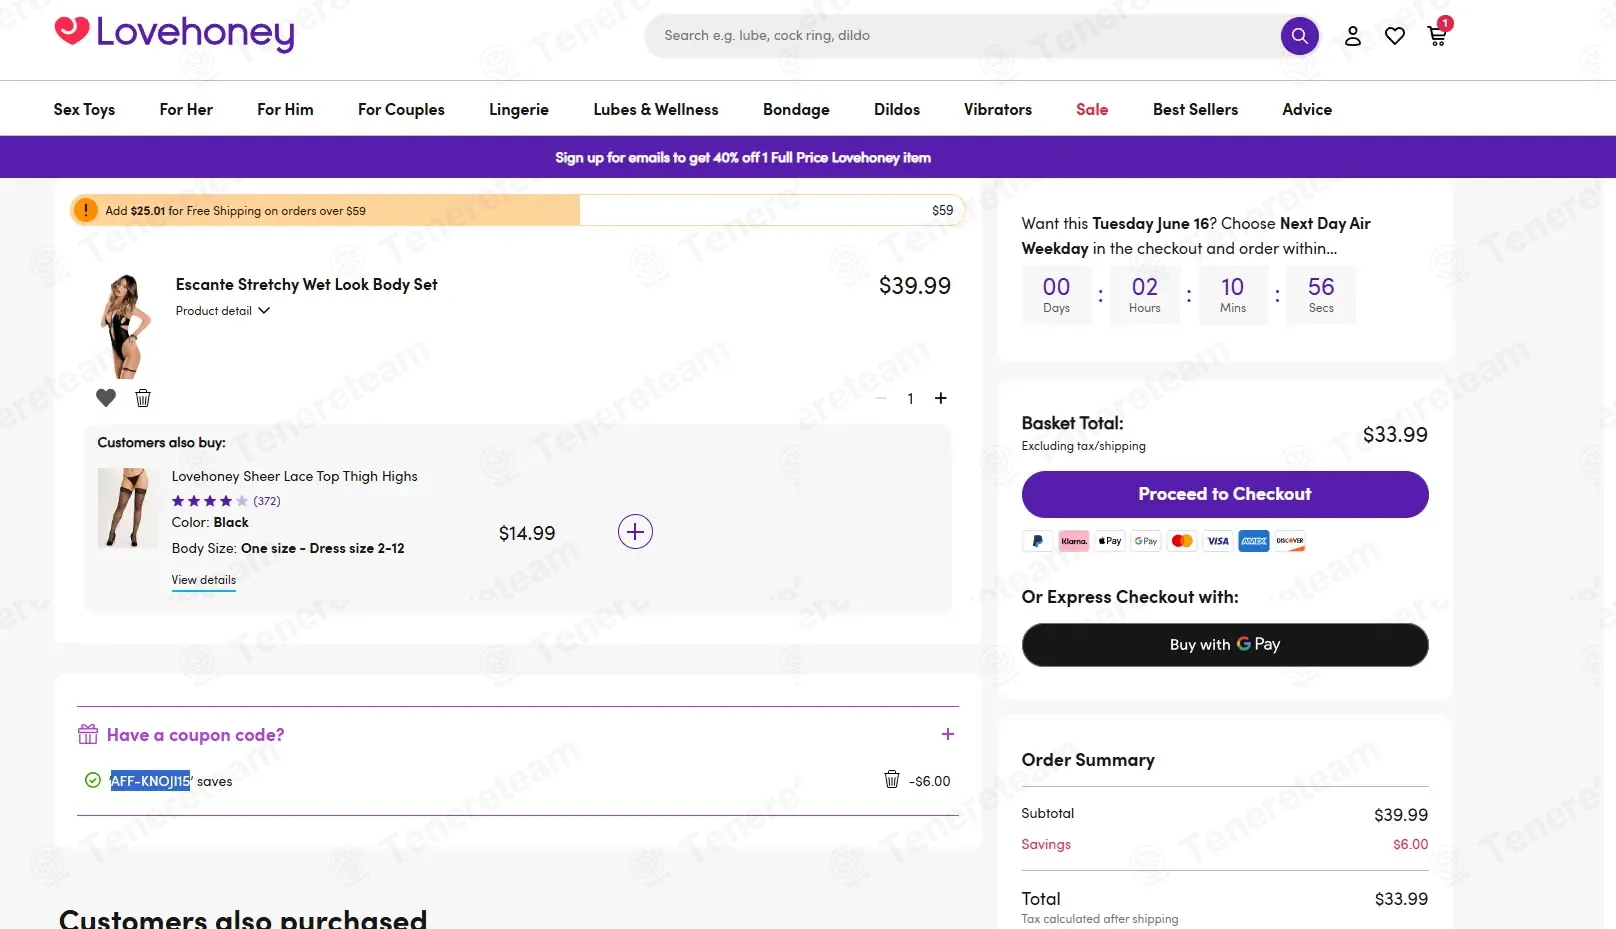Open the For Her menu

186,110
